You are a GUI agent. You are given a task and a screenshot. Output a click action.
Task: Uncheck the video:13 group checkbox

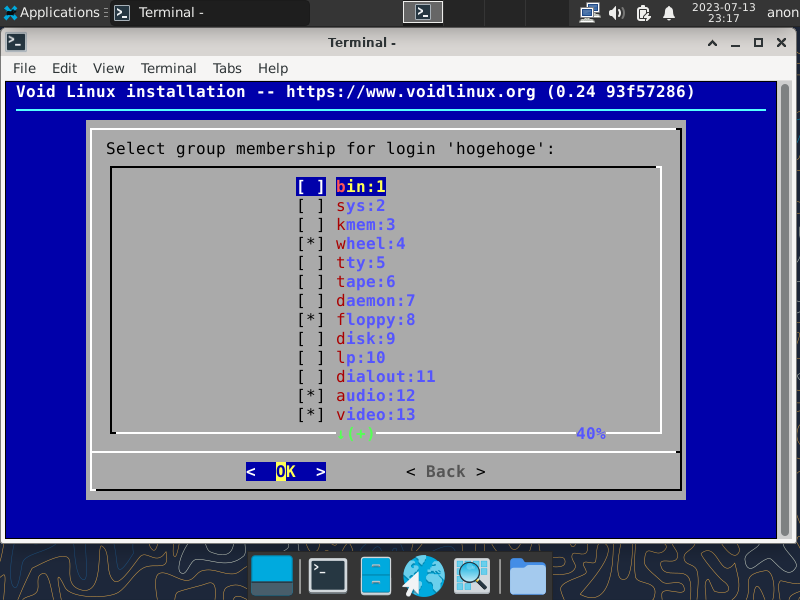(311, 415)
